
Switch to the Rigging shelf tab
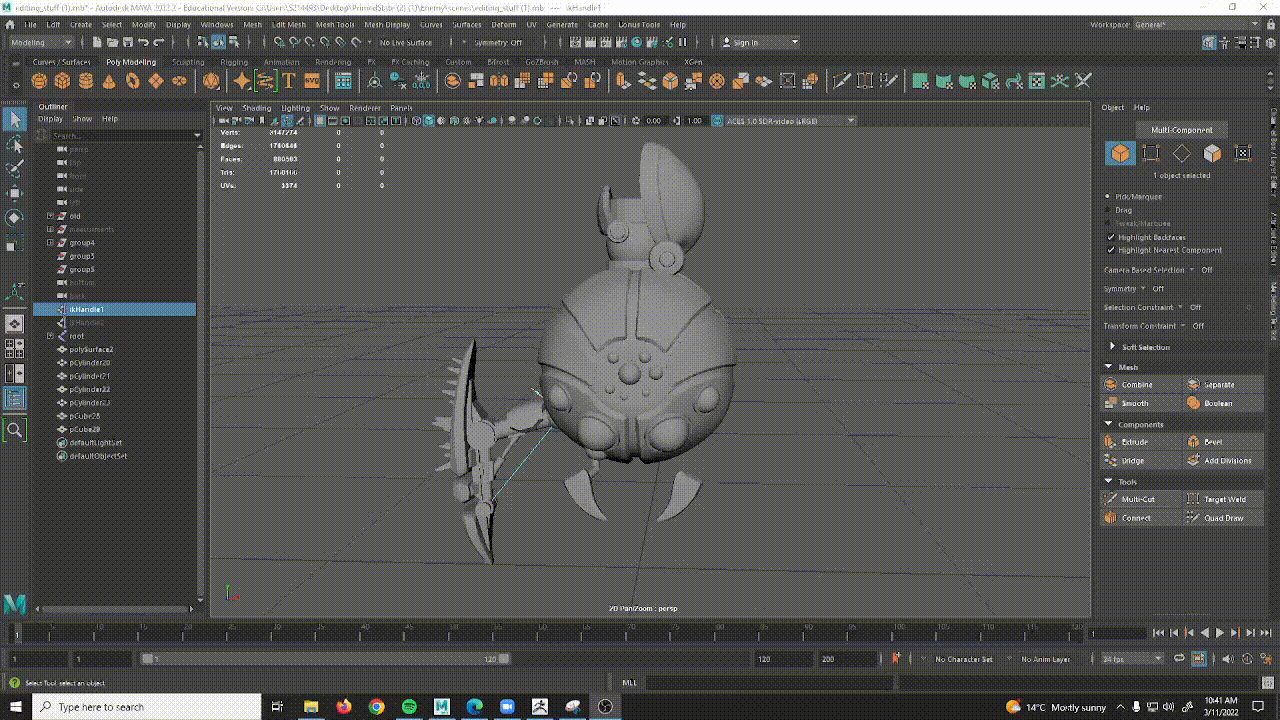click(x=234, y=62)
